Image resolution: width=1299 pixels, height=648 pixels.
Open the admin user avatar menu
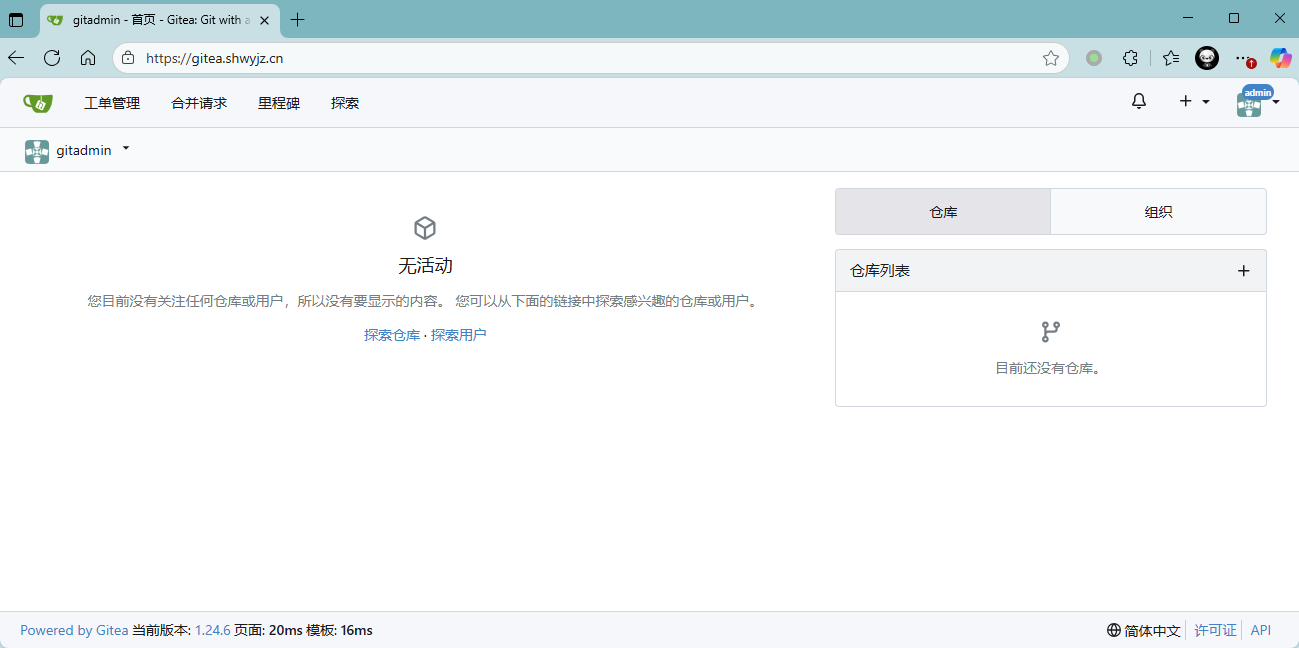(1257, 102)
